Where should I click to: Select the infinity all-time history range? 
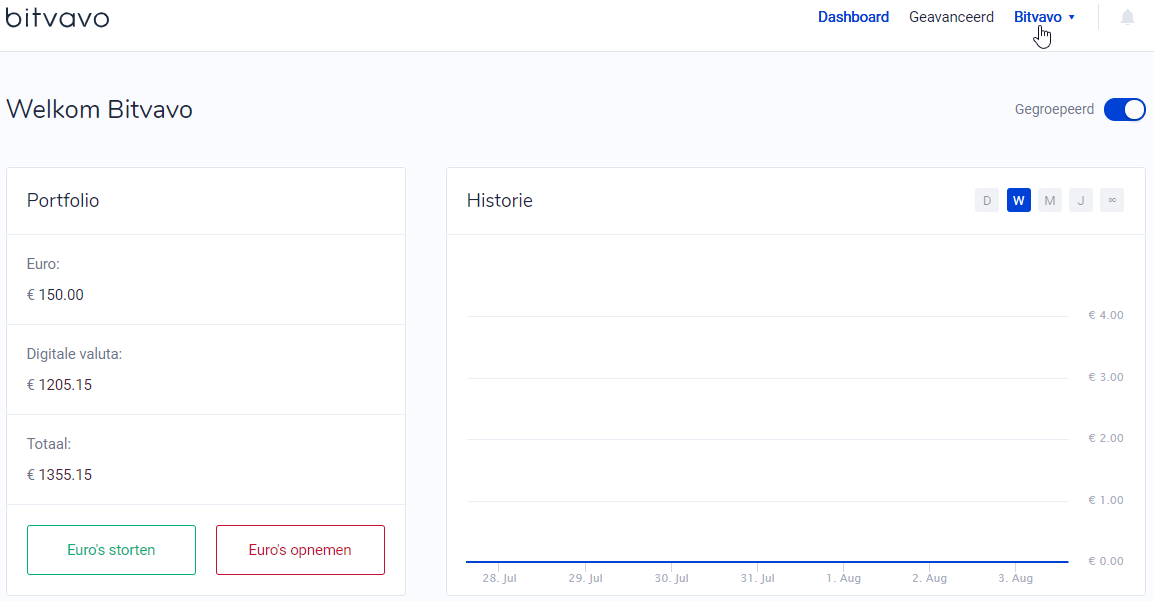(x=1112, y=200)
